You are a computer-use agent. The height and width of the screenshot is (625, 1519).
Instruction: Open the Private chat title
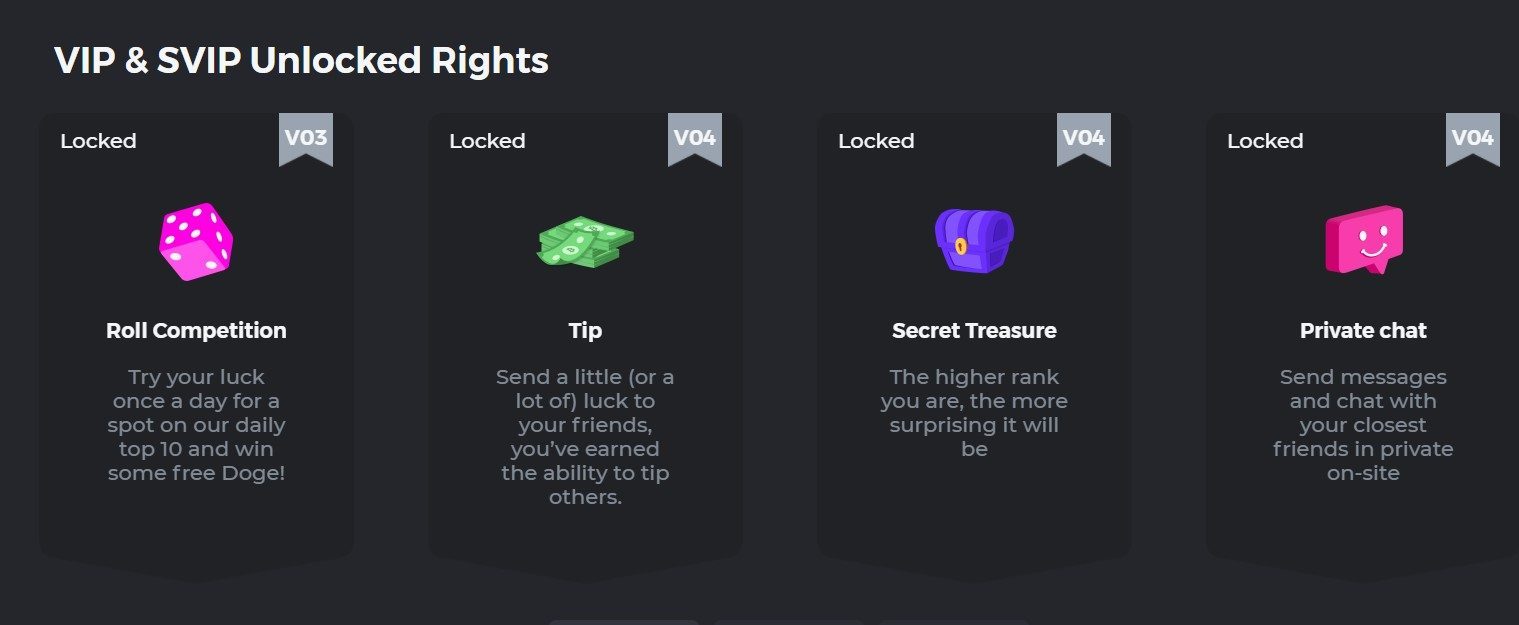(x=1363, y=331)
